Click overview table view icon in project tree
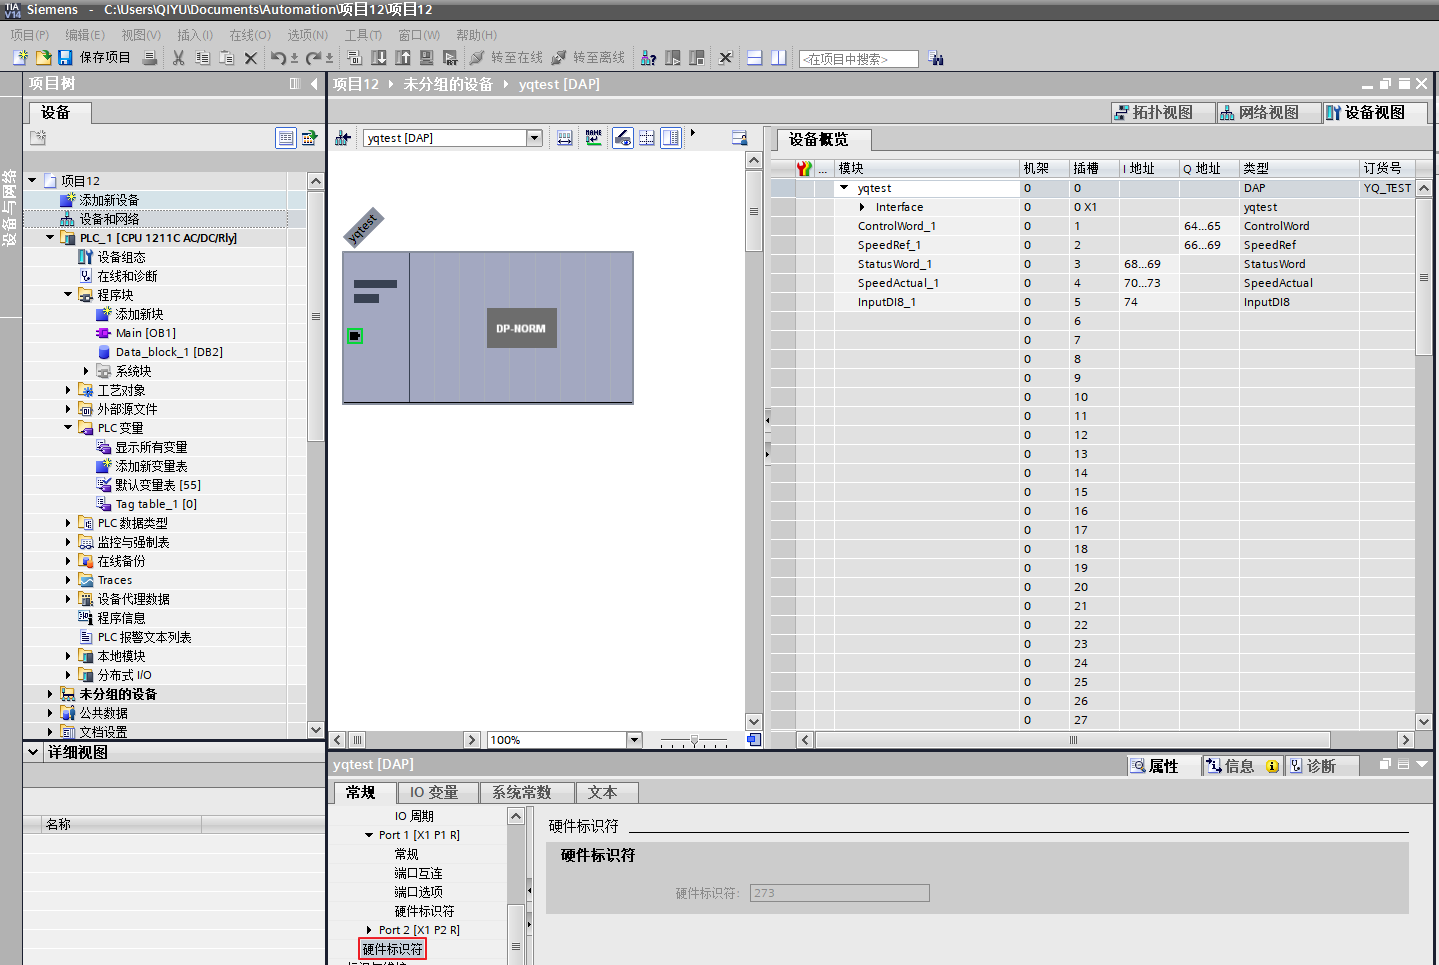Viewport: 1439px width, 965px height. coord(286,138)
